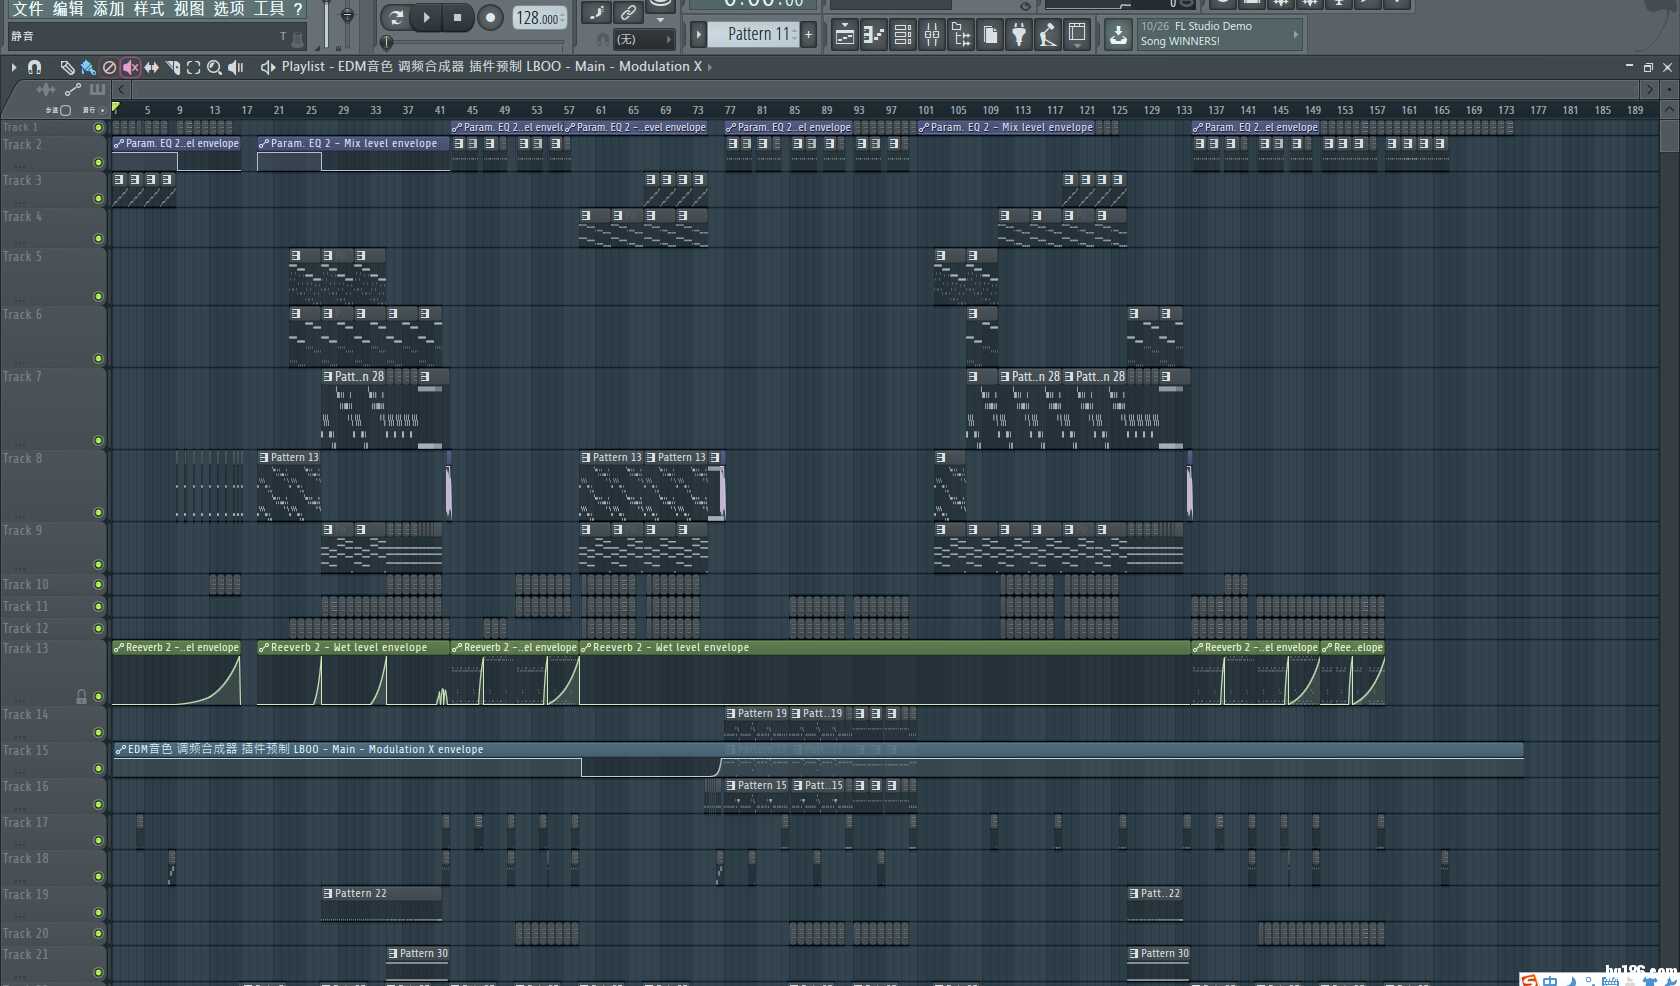This screenshot has width=1680, height=986.
Task: Open the Mixer from toolbar
Action: (931, 36)
